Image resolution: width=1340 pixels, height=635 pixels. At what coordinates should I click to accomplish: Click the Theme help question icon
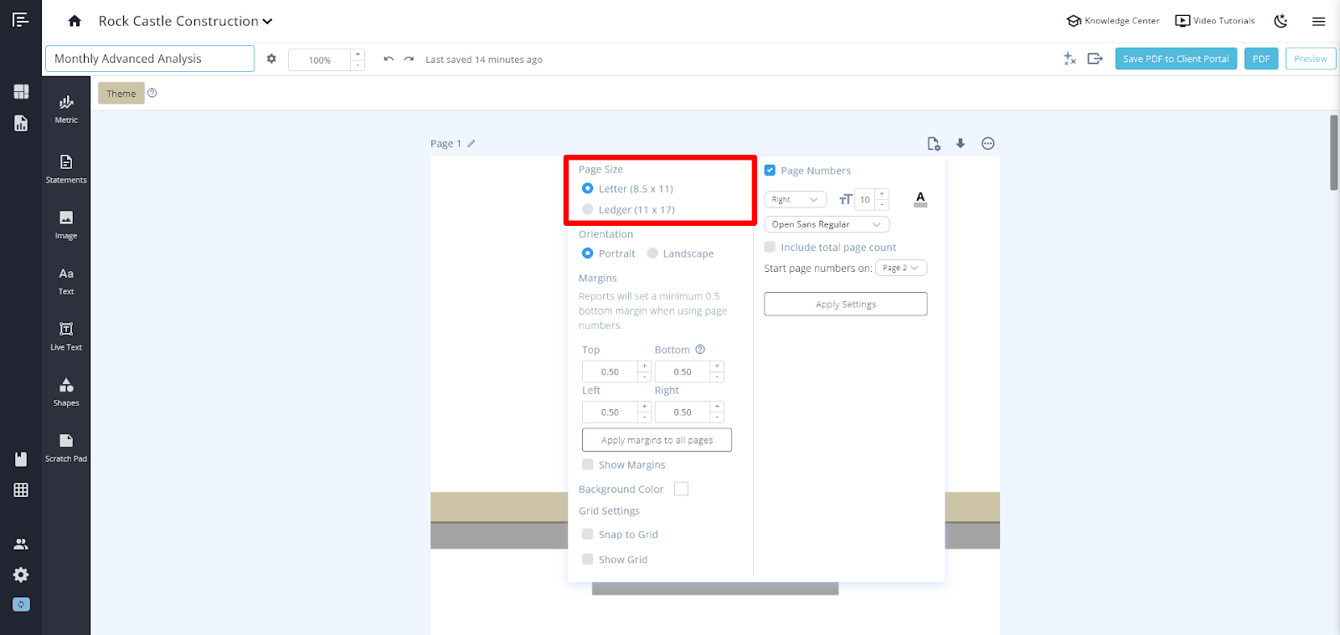pos(153,93)
